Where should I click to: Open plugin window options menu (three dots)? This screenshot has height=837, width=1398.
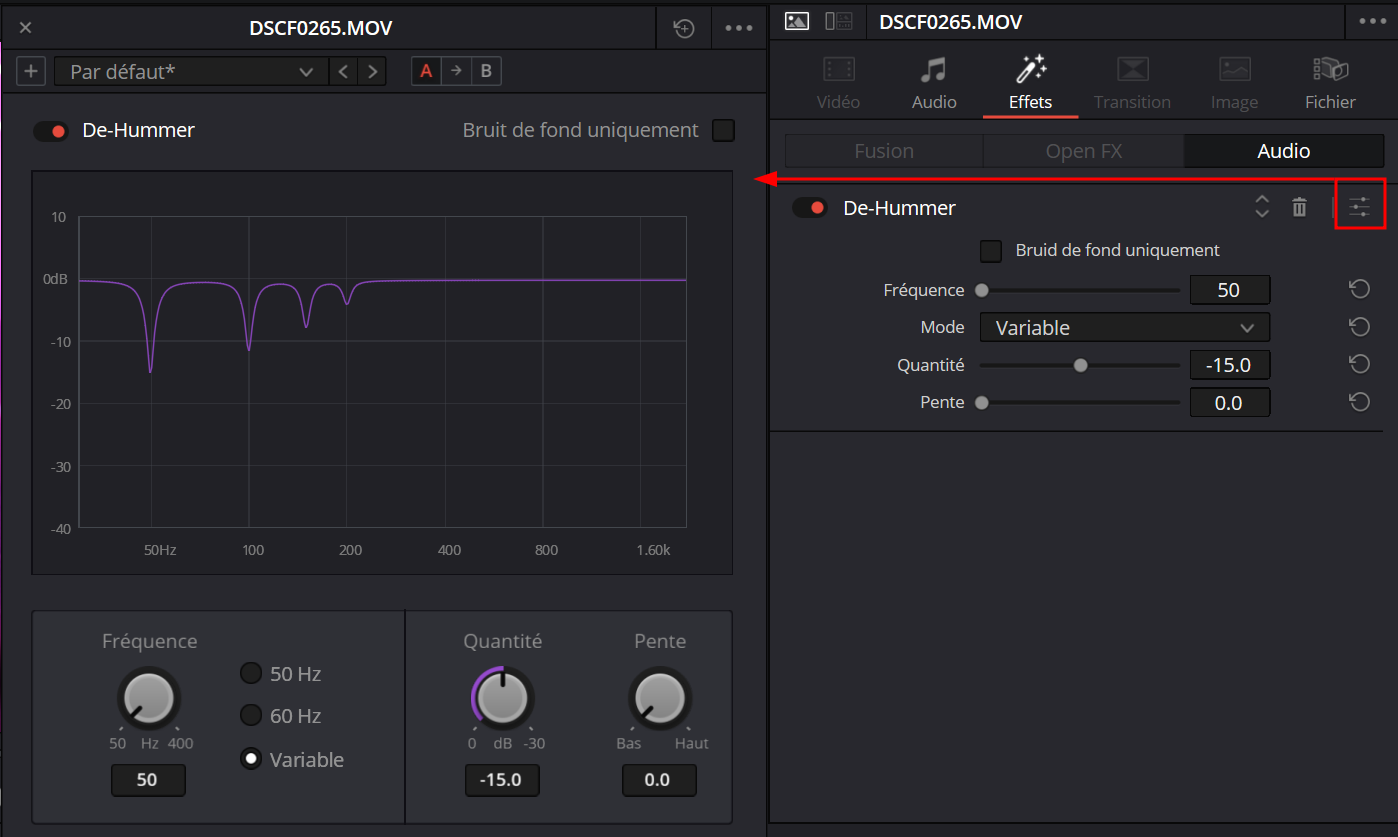(739, 28)
